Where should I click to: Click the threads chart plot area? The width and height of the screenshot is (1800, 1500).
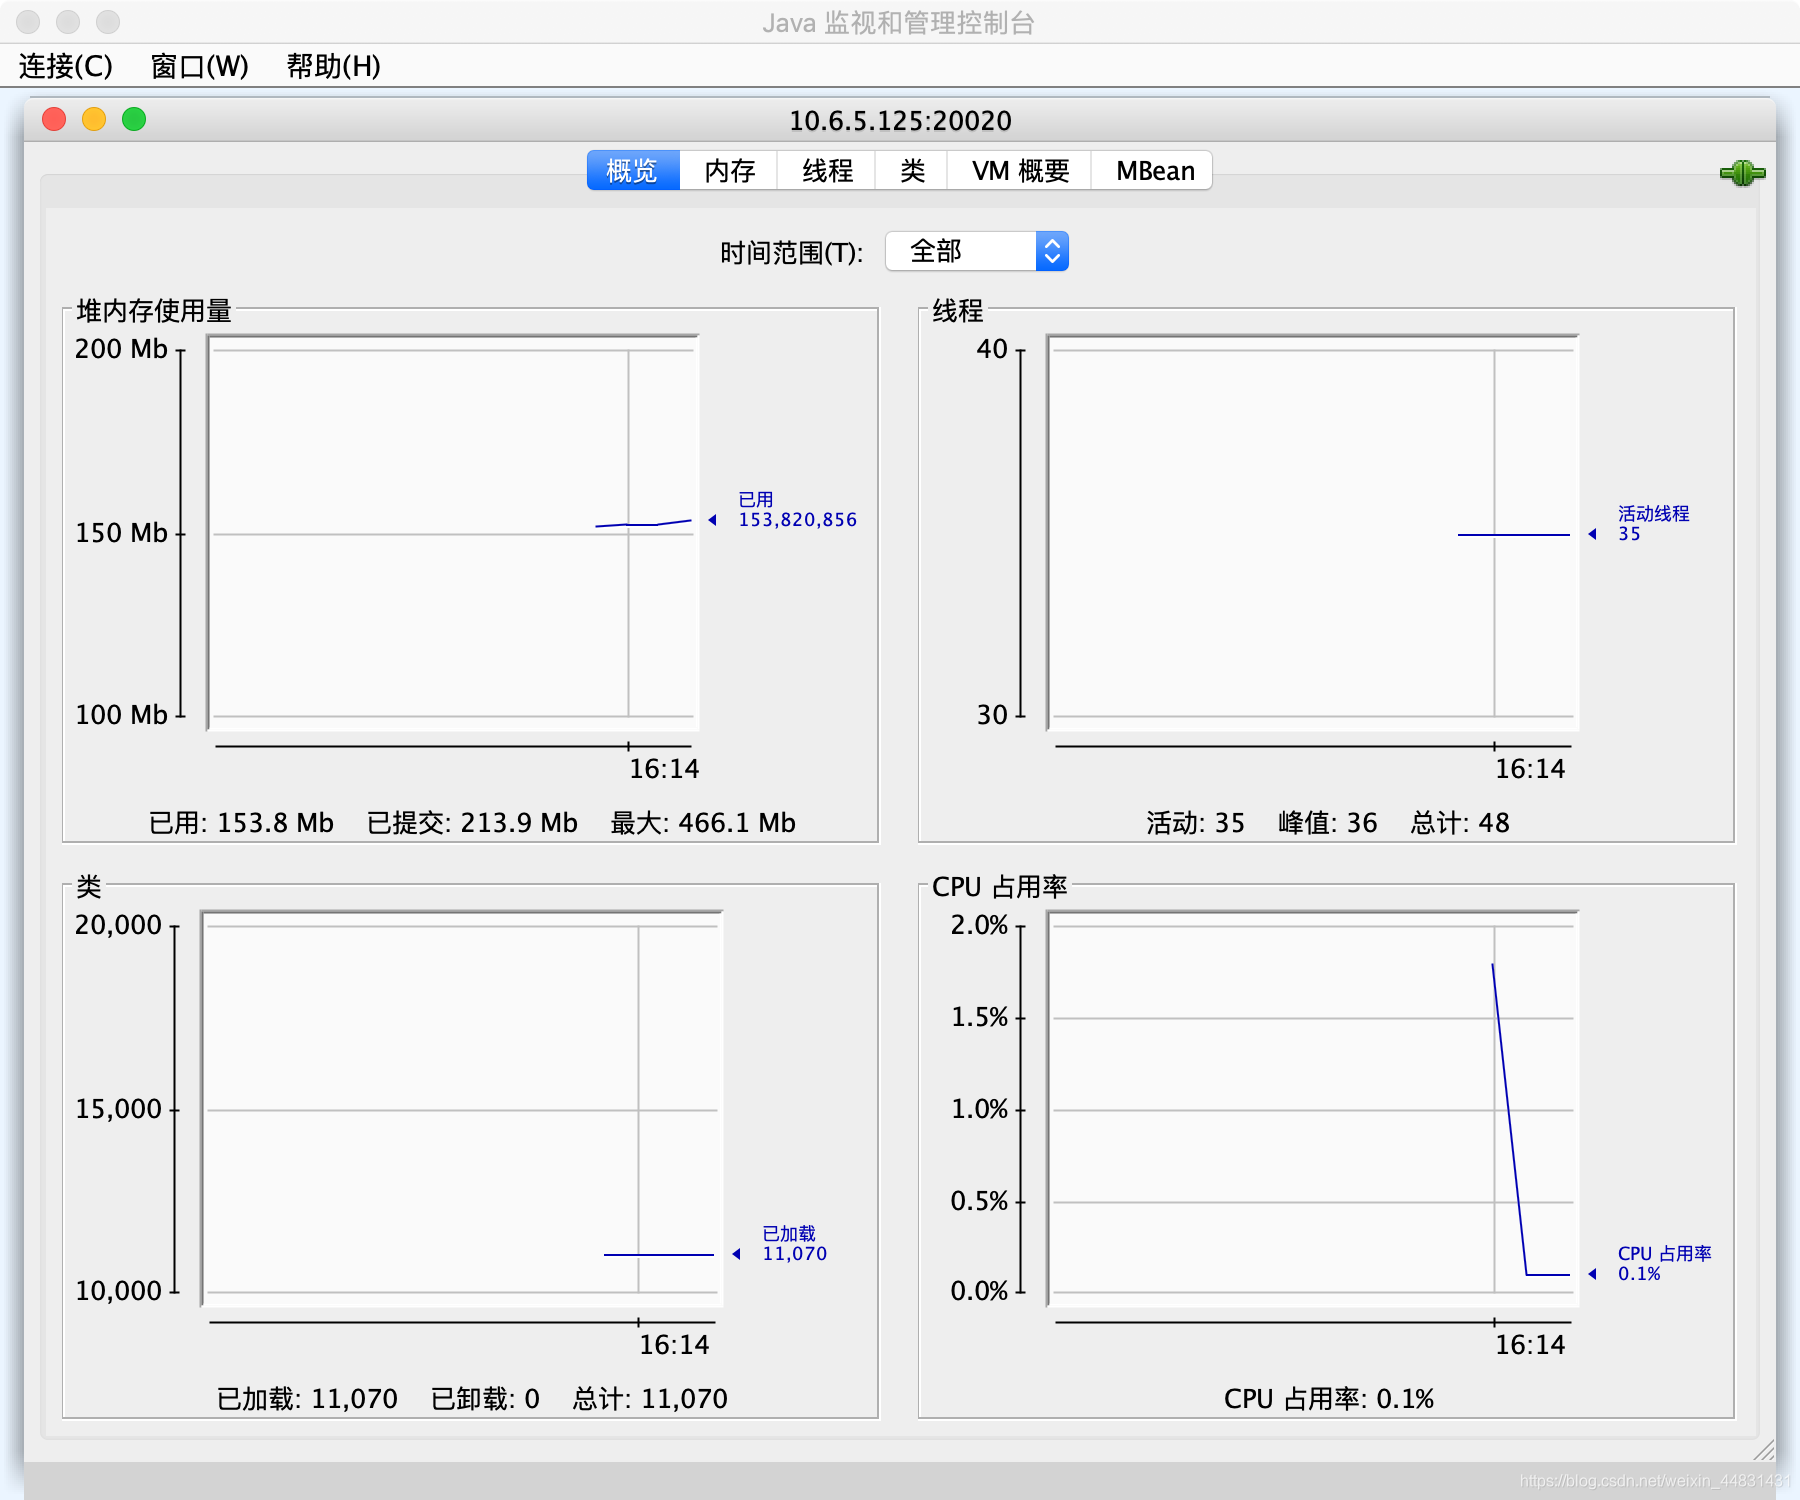(1313, 533)
